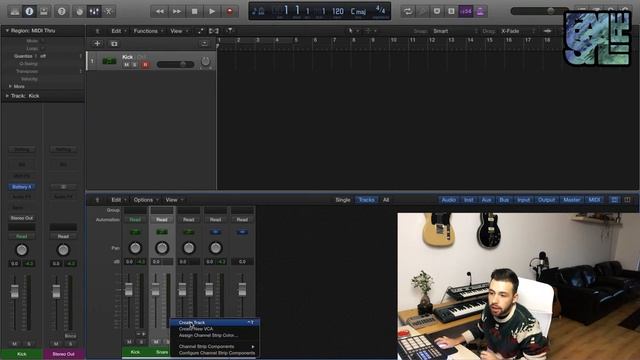Stop playback with the Stop button

coord(194,11)
